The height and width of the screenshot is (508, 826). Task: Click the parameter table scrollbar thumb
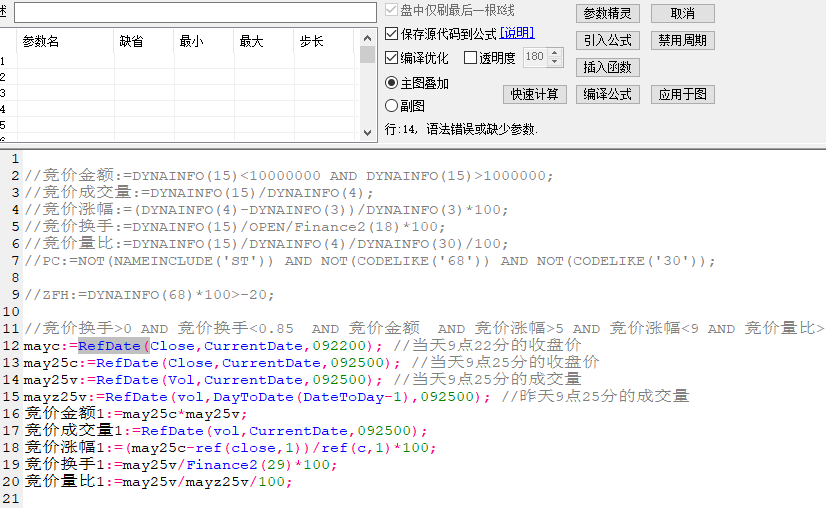(368, 55)
